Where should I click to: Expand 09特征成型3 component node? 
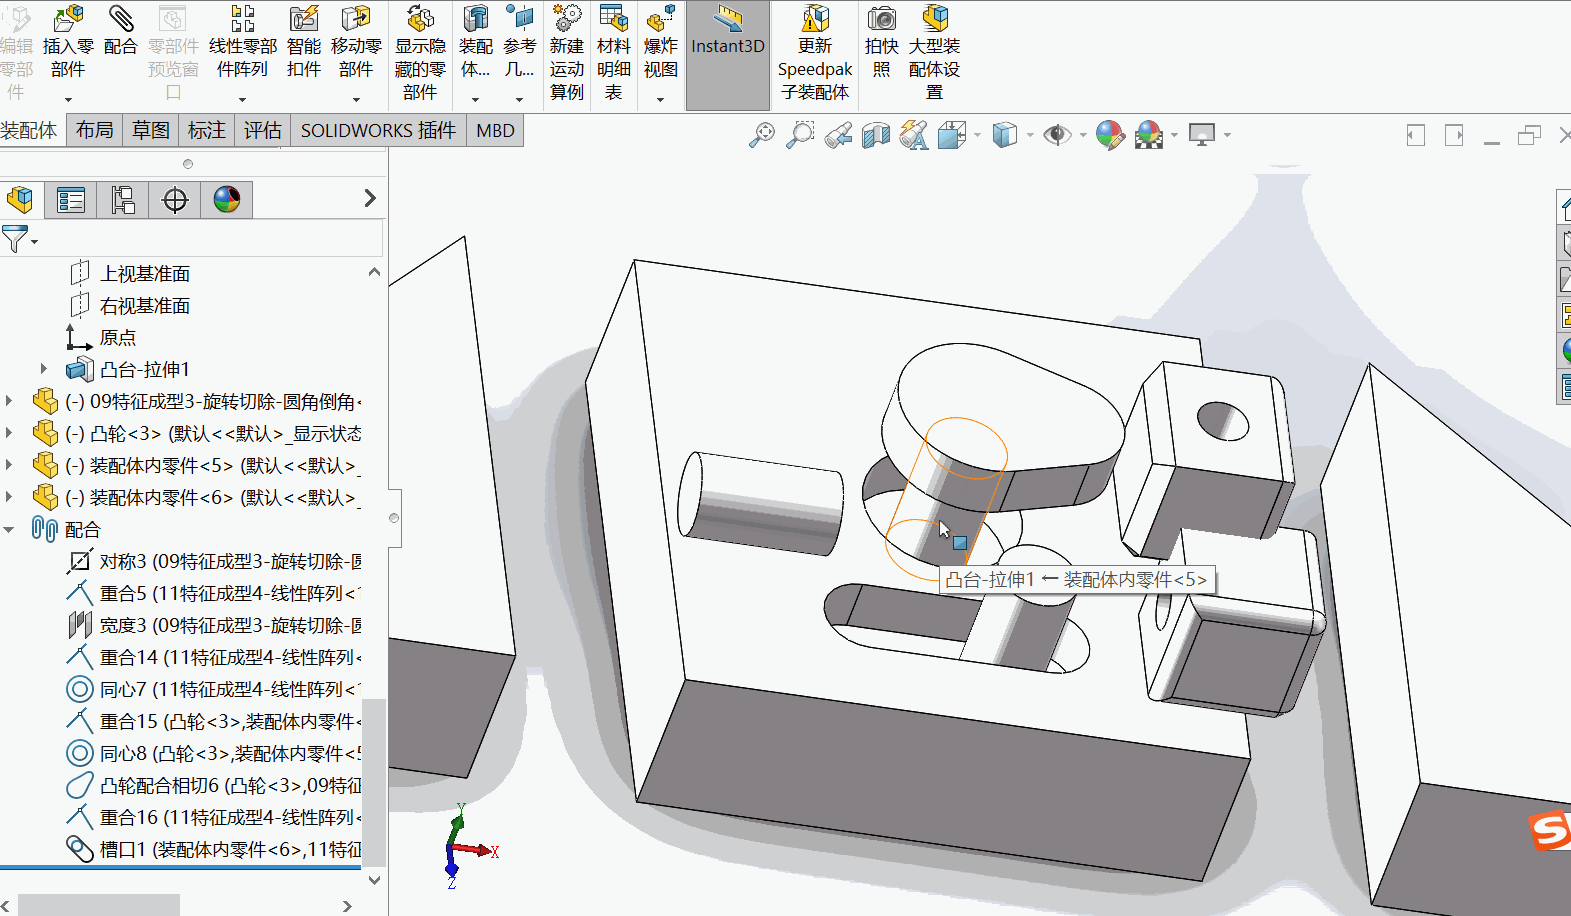pos(9,401)
